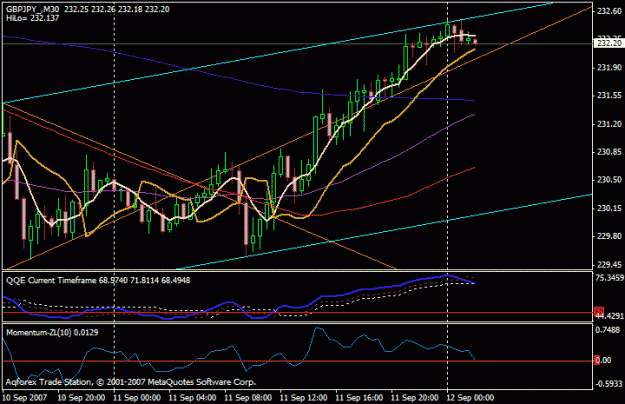Click the 10 Sep 2007 time axis label
This screenshot has width=625, height=404.
pos(25,398)
